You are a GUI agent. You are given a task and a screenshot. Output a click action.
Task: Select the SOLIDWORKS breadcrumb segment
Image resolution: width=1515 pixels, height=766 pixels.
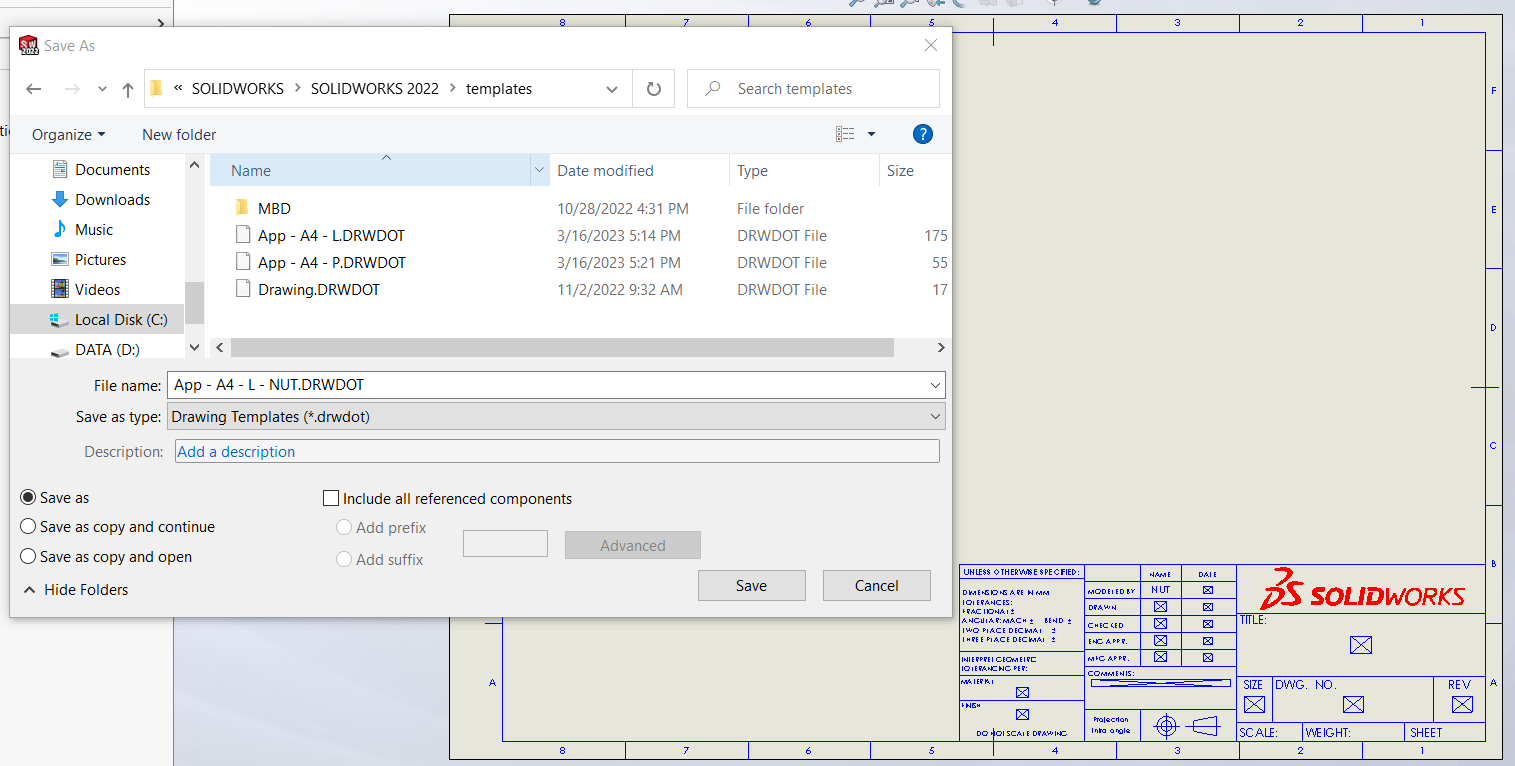tap(238, 89)
